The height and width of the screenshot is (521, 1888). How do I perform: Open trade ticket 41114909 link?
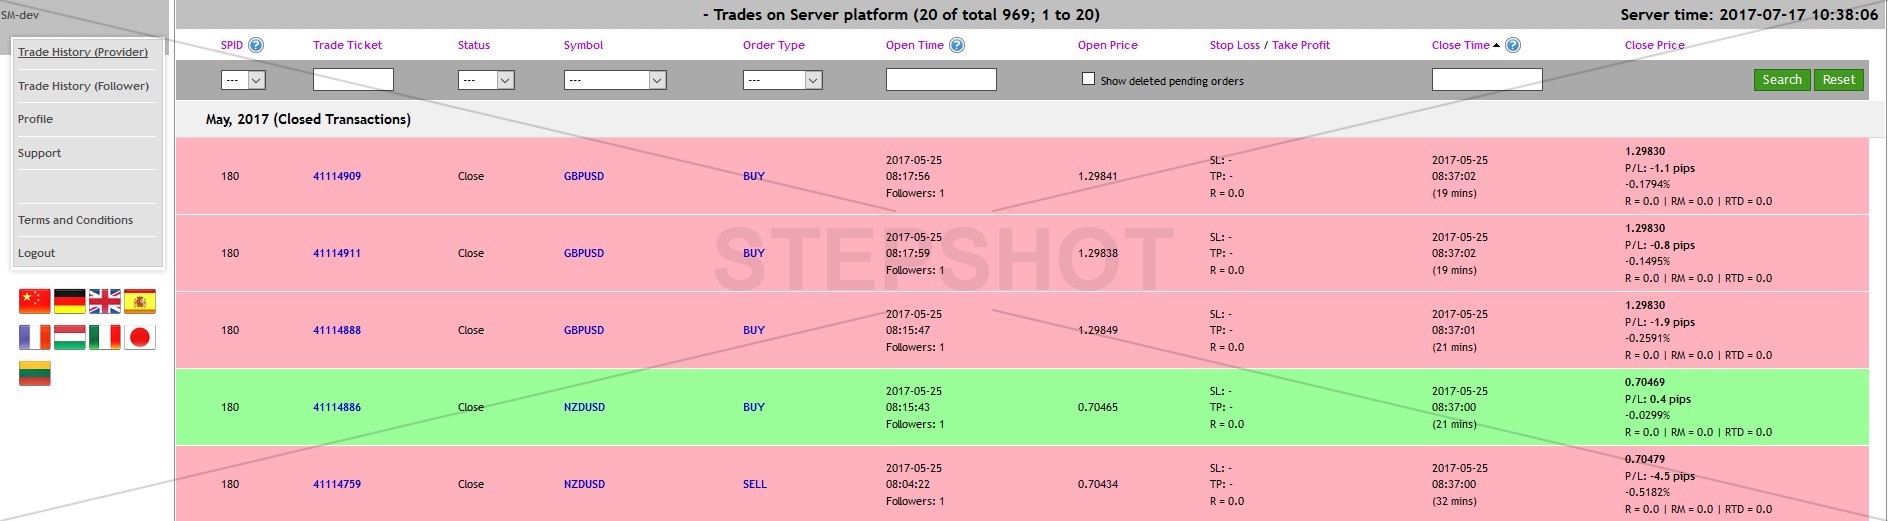[x=337, y=176]
